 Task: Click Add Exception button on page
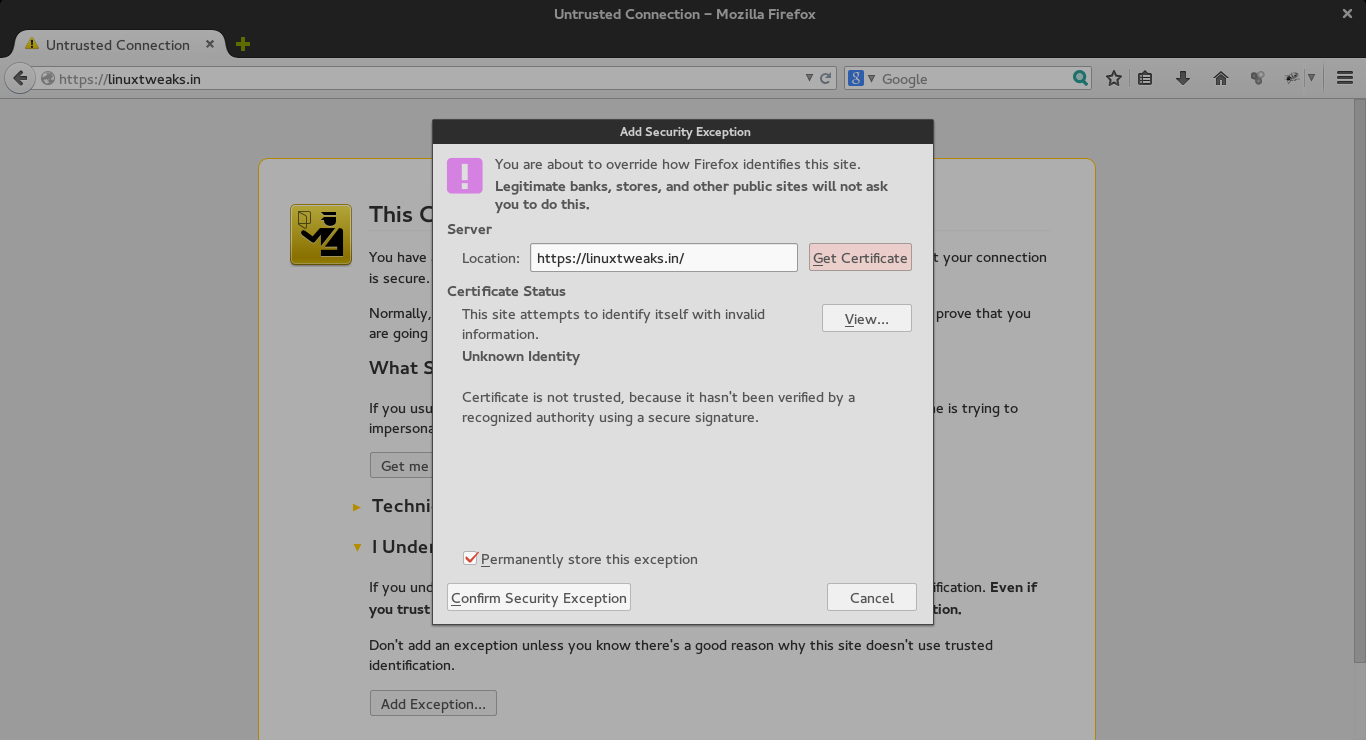tap(433, 703)
